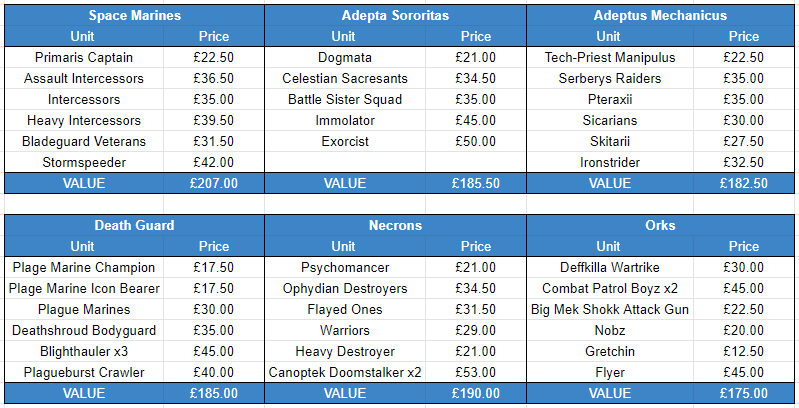Select the Necrons header cell
This screenshot has height=408, width=799.
(x=395, y=225)
